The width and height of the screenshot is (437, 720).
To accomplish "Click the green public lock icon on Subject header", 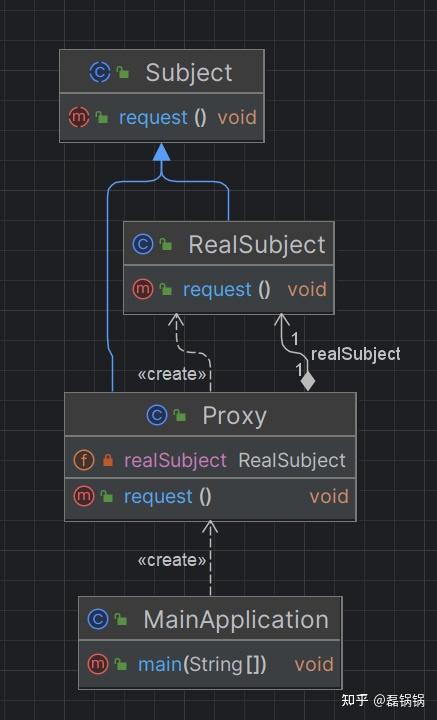I will pyautogui.click(x=123, y=72).
